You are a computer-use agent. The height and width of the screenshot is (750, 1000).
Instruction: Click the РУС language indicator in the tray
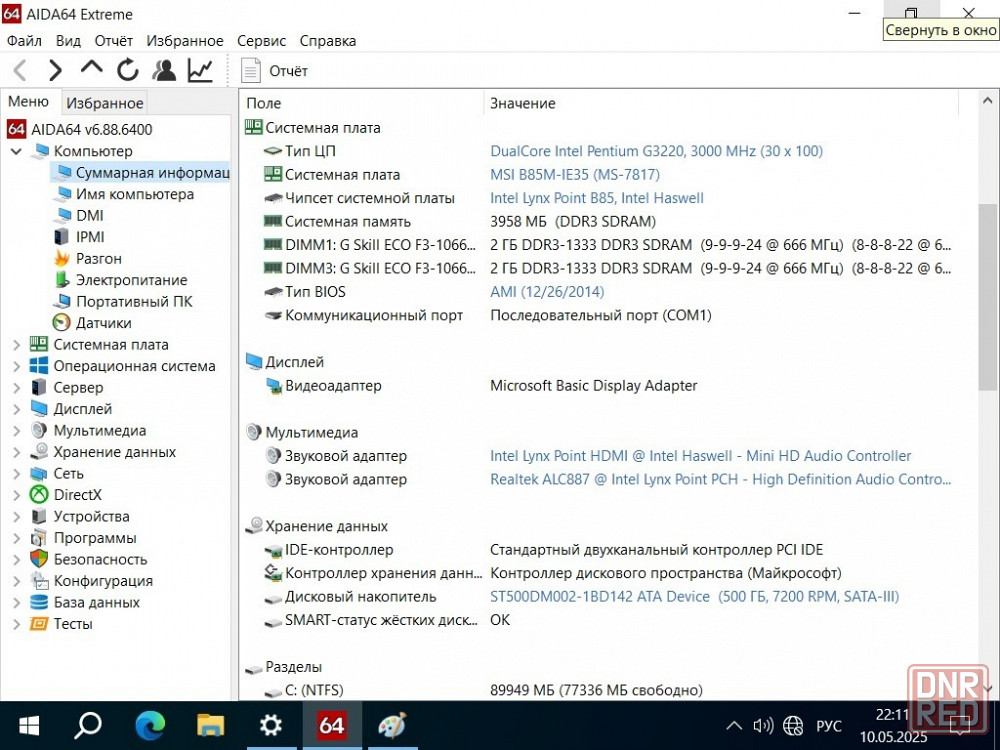tap(828, 726)
